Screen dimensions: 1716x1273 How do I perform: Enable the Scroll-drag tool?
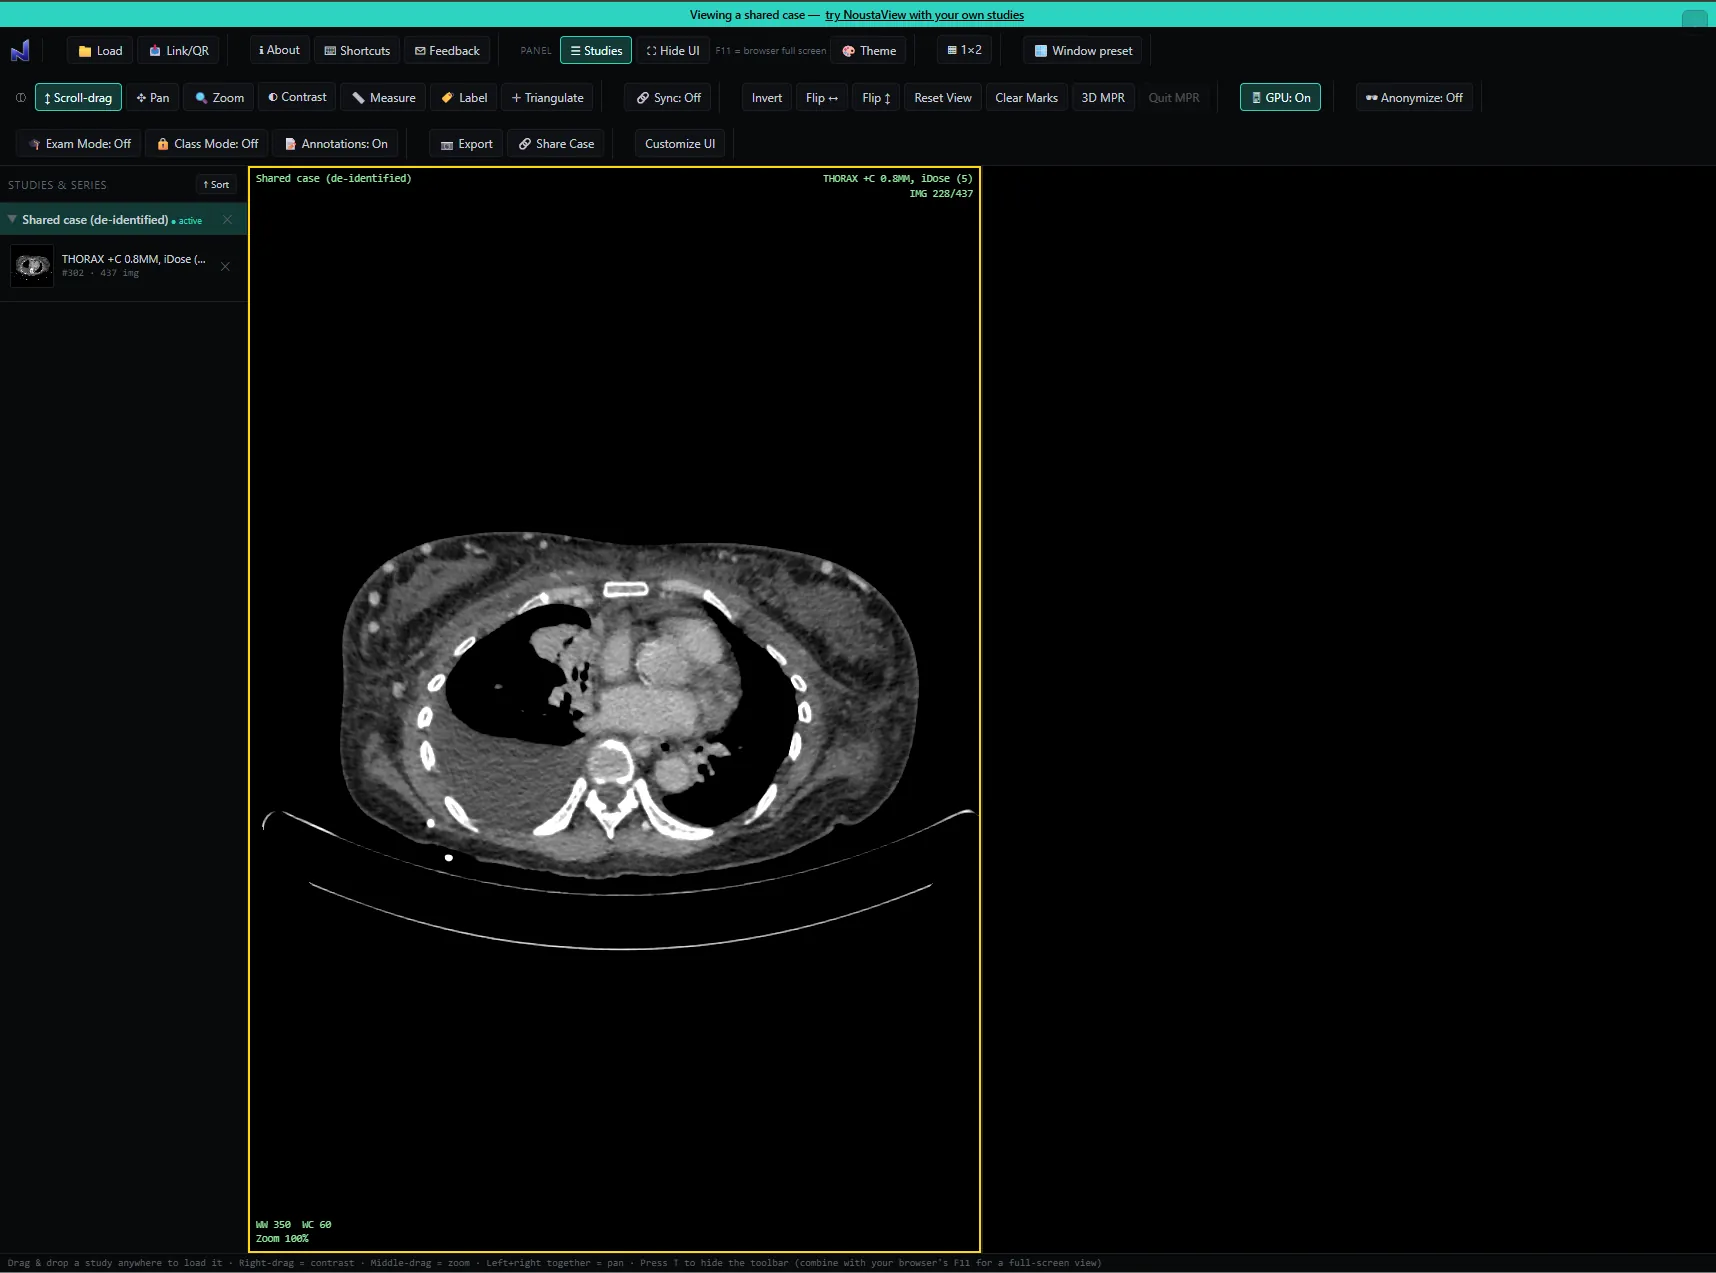78,98
